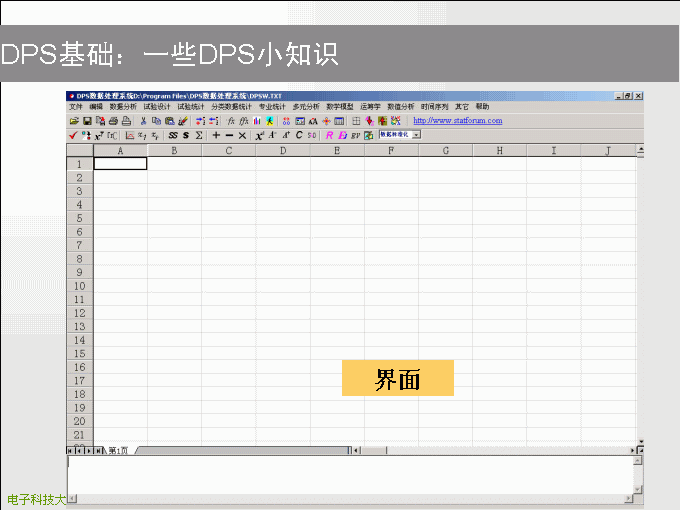The height and width of the screenshot is (510, 680).
Task: Click the magenta R icon
Action: pos(329,135)
